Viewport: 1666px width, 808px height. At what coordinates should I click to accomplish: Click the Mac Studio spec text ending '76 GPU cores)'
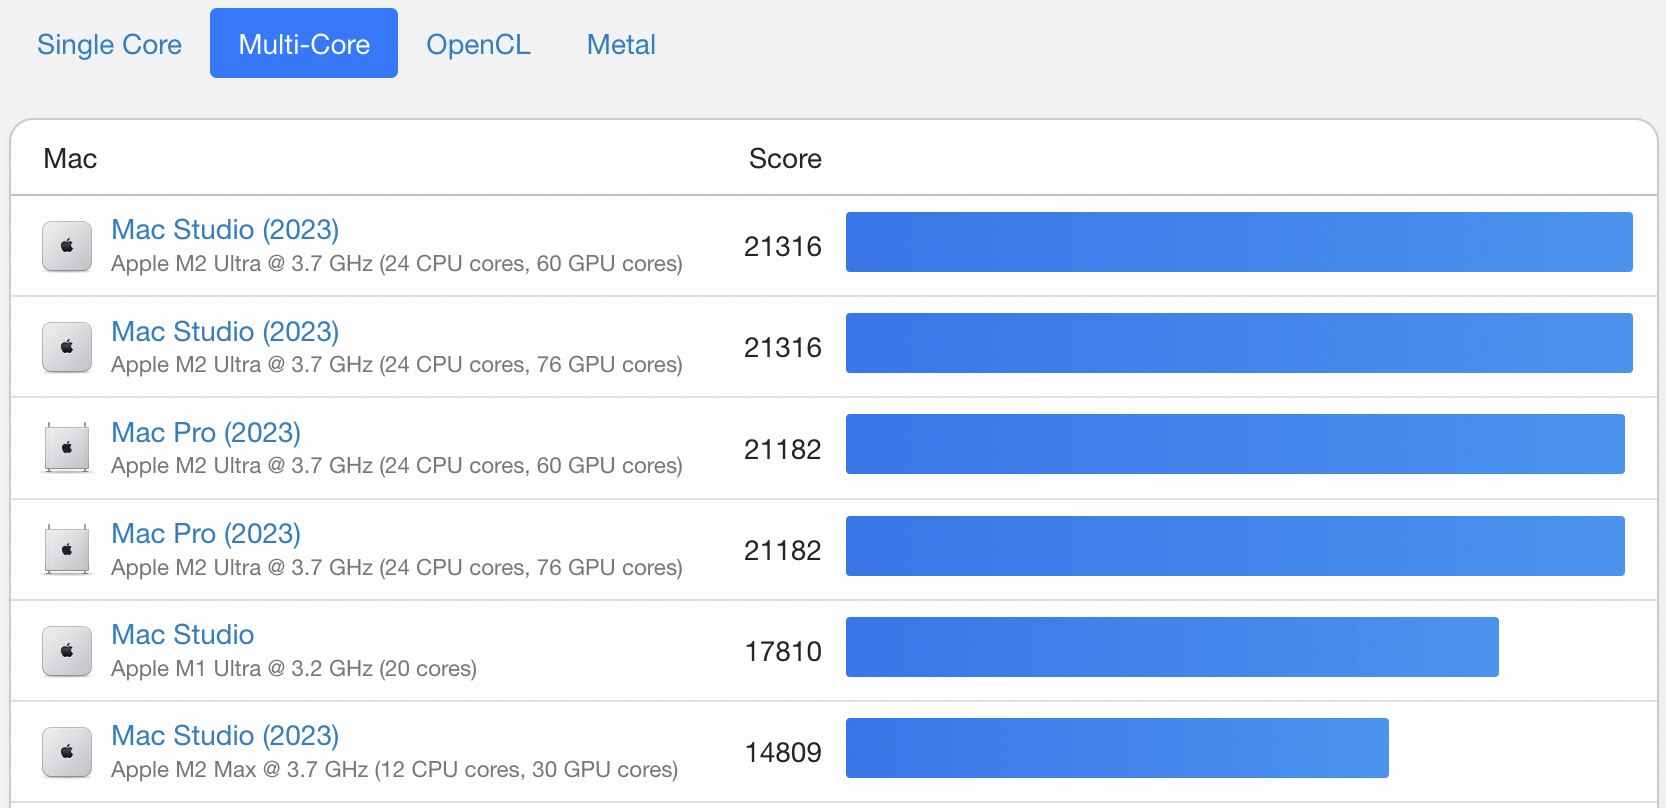(x=397, y=365)
